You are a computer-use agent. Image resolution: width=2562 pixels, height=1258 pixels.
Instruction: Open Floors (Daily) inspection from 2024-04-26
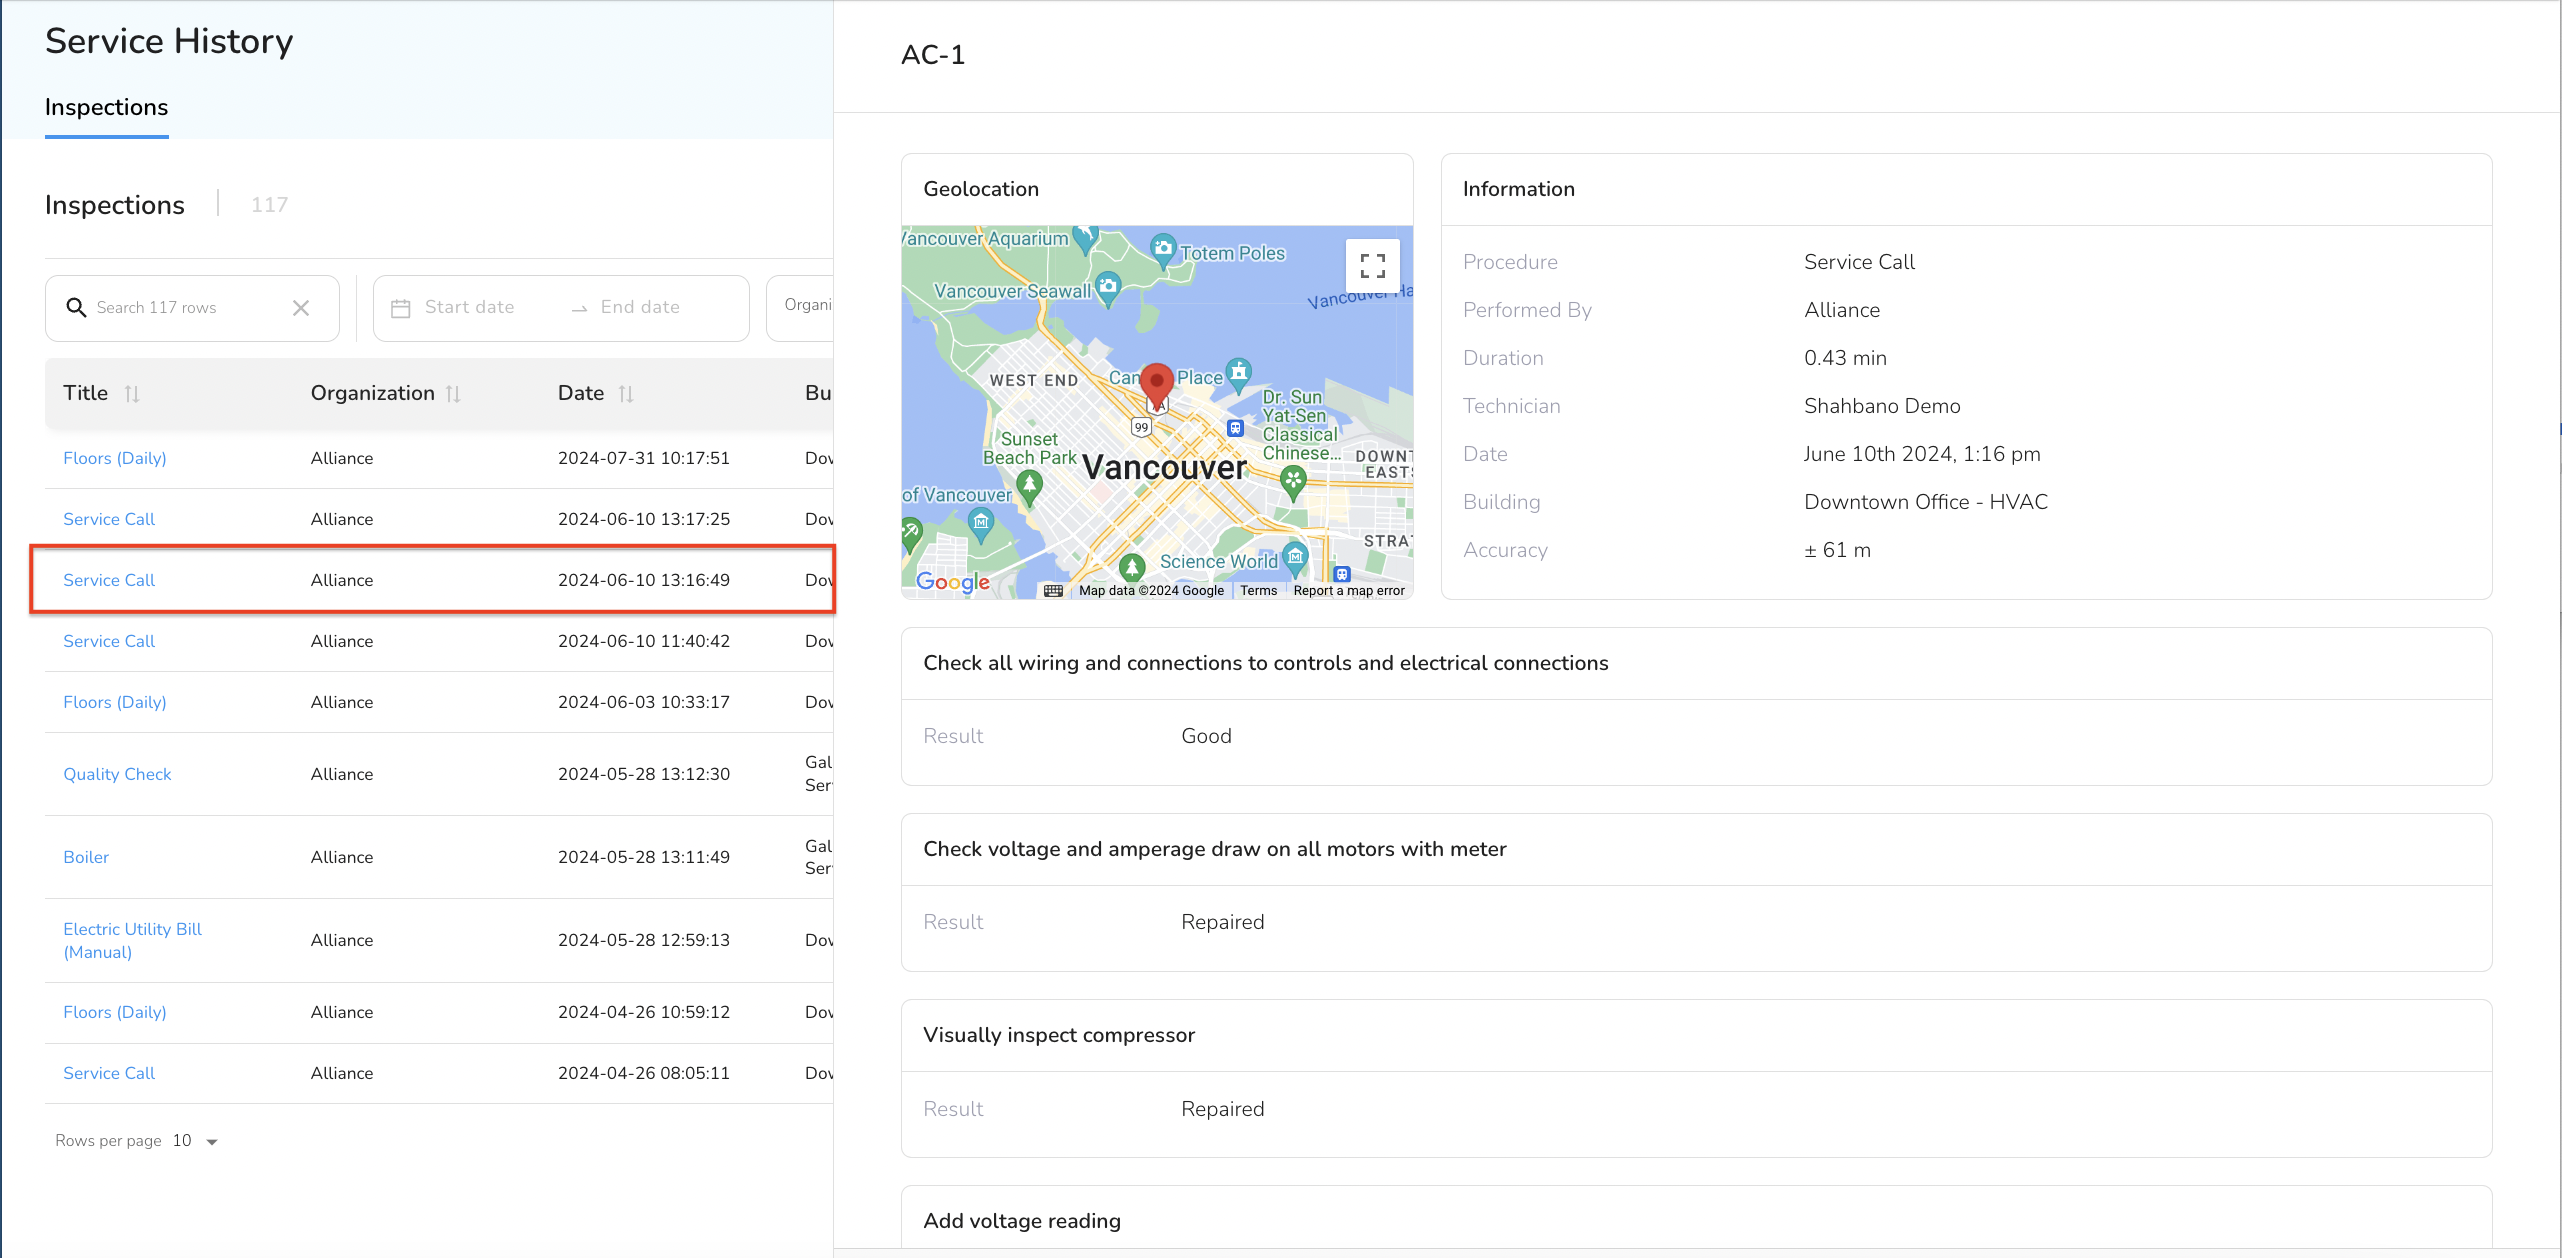[x=115, y=1012]
